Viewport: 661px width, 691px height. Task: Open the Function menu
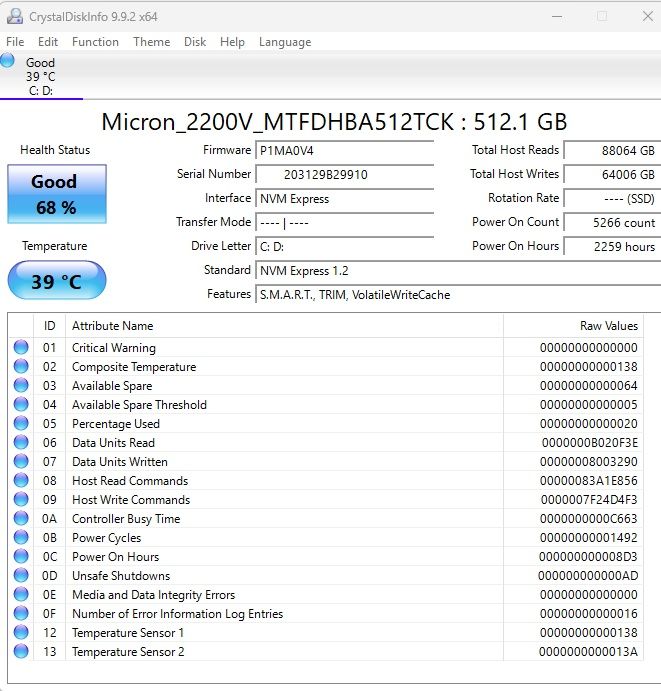[95, 42]
